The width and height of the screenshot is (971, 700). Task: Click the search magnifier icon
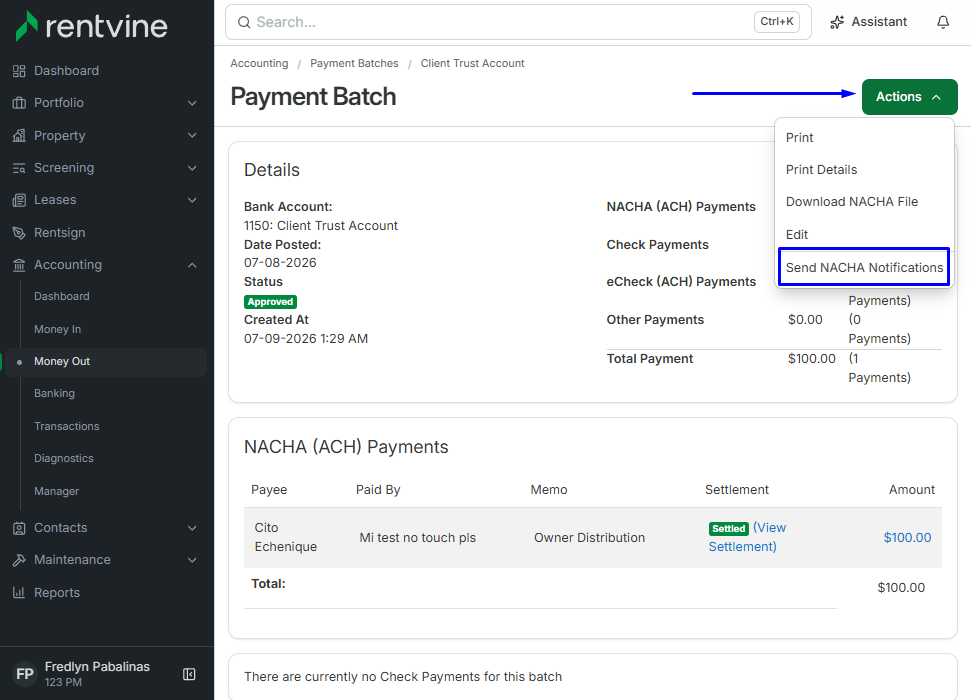point(245,22)
